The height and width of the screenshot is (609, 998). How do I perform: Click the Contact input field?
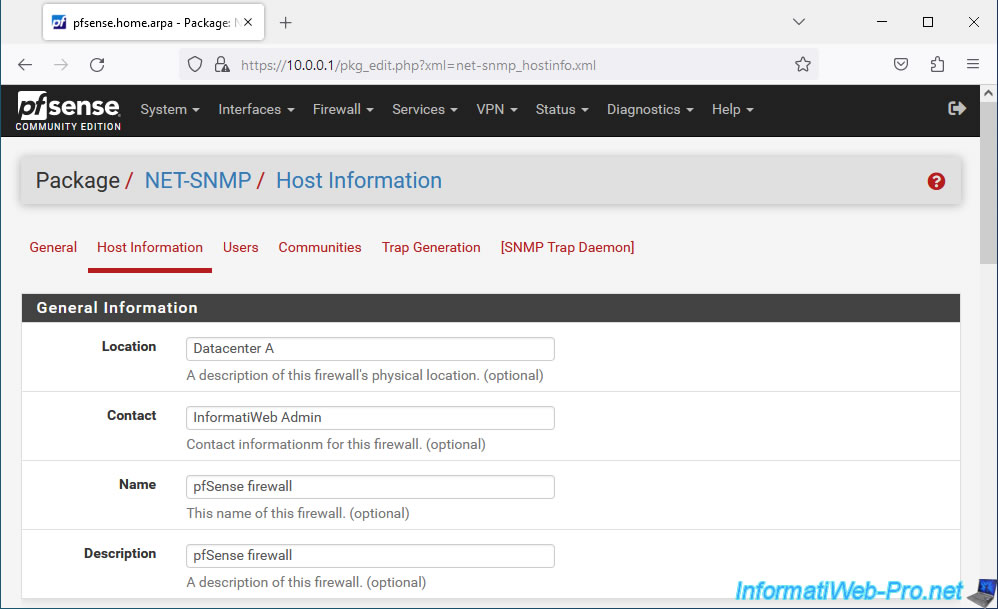pos(370,417)
